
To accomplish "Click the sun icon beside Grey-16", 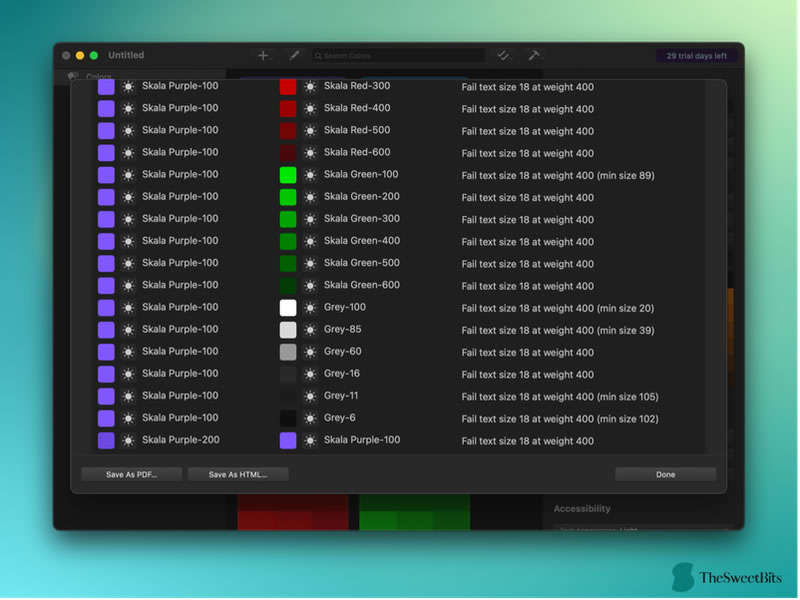I will (310, 374).
